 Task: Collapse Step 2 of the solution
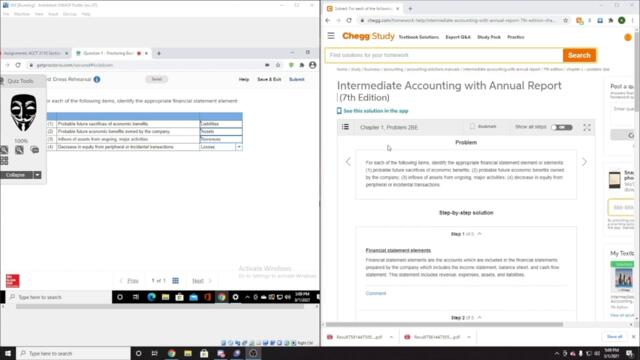point(479,317)
